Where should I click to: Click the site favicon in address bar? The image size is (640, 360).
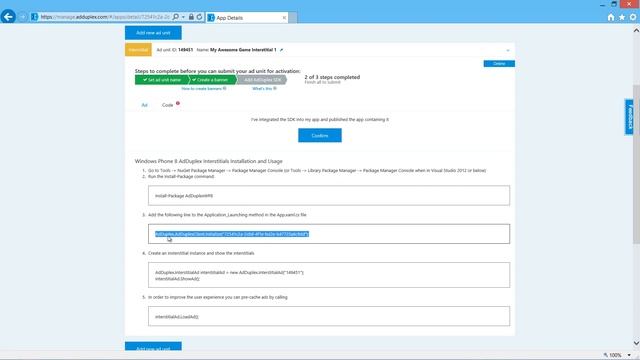coord(35,17)
